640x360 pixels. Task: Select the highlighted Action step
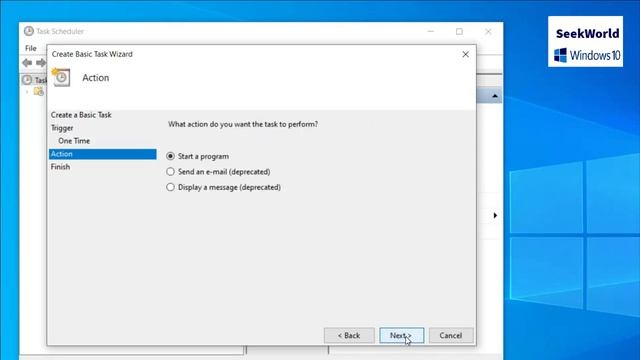click(102, 154)
